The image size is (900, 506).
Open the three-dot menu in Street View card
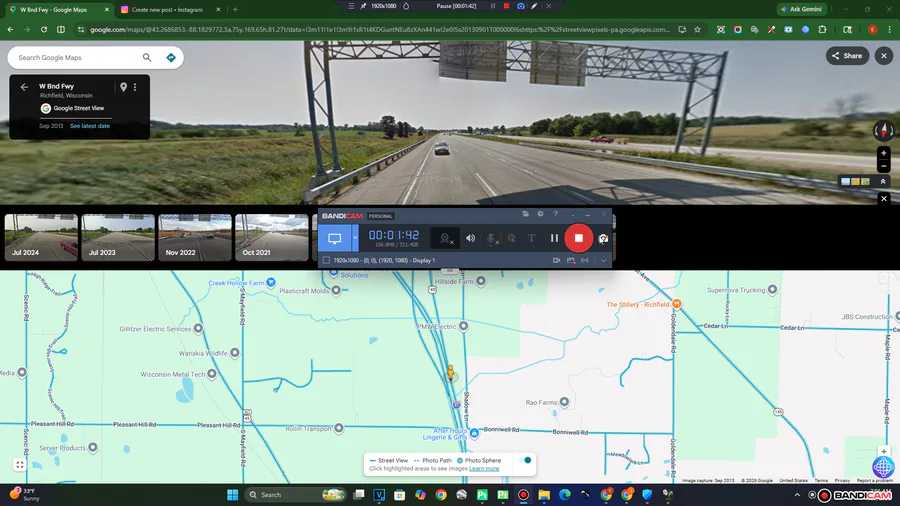(x=135, y=87)
